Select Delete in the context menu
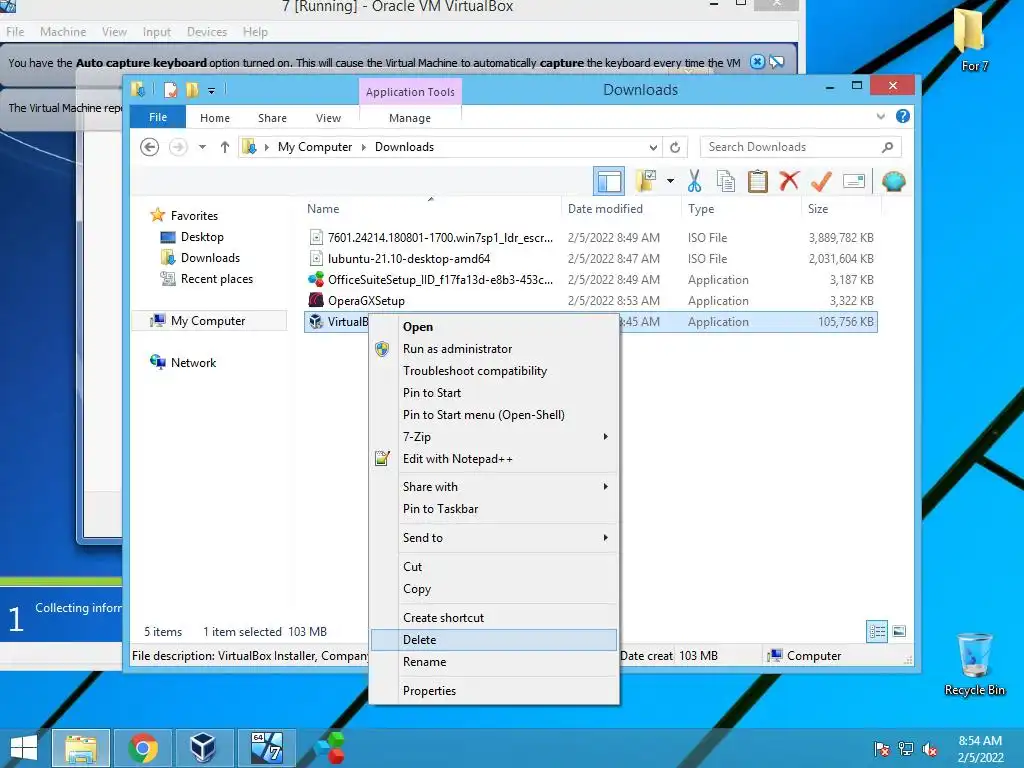Viewport: 1024px width, 768px height. click(494, 640)
